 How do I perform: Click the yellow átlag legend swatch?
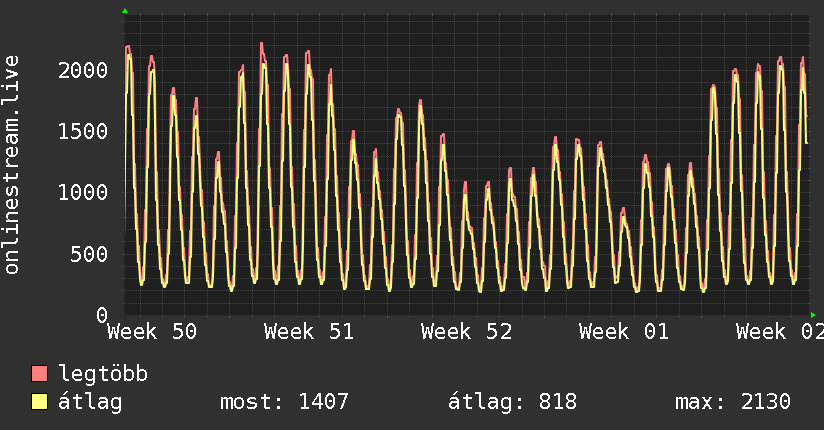pos(39,402)
